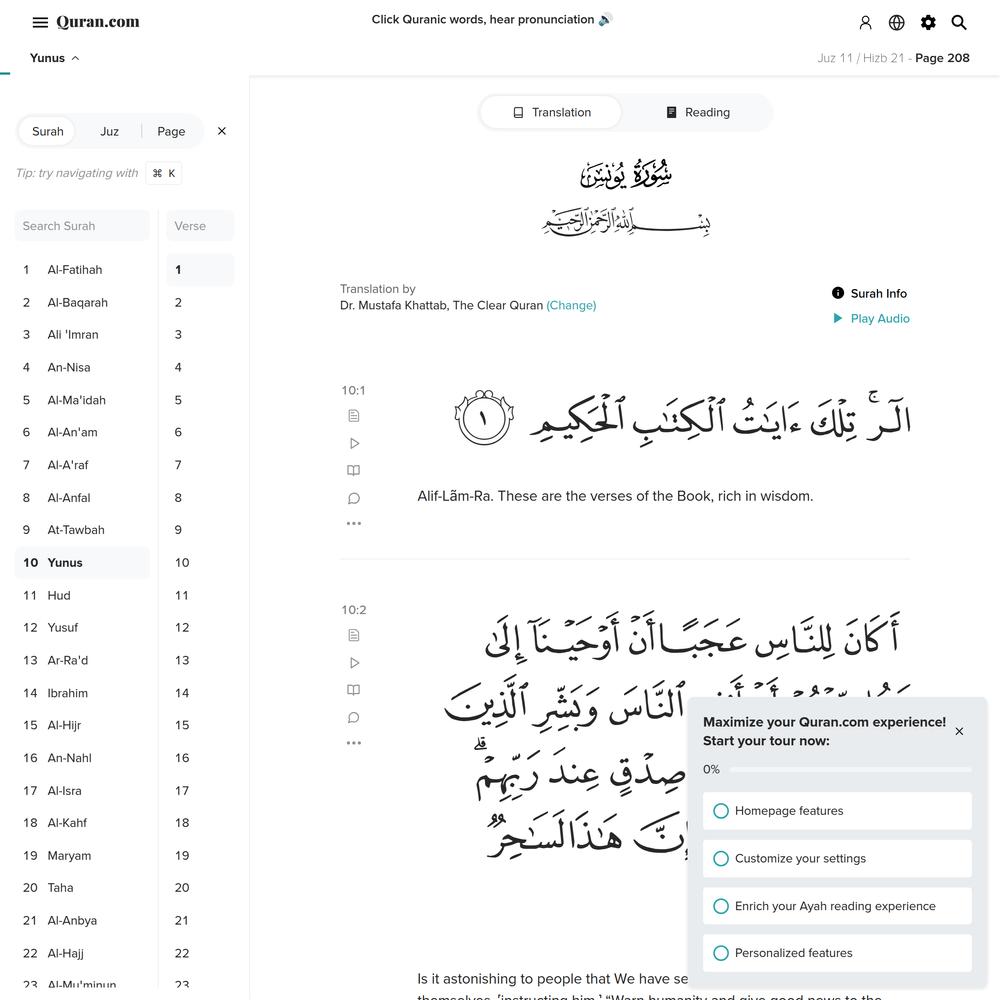The image size is (1000, 1000).
Task: Open the user profile icon
Action: 865,23
